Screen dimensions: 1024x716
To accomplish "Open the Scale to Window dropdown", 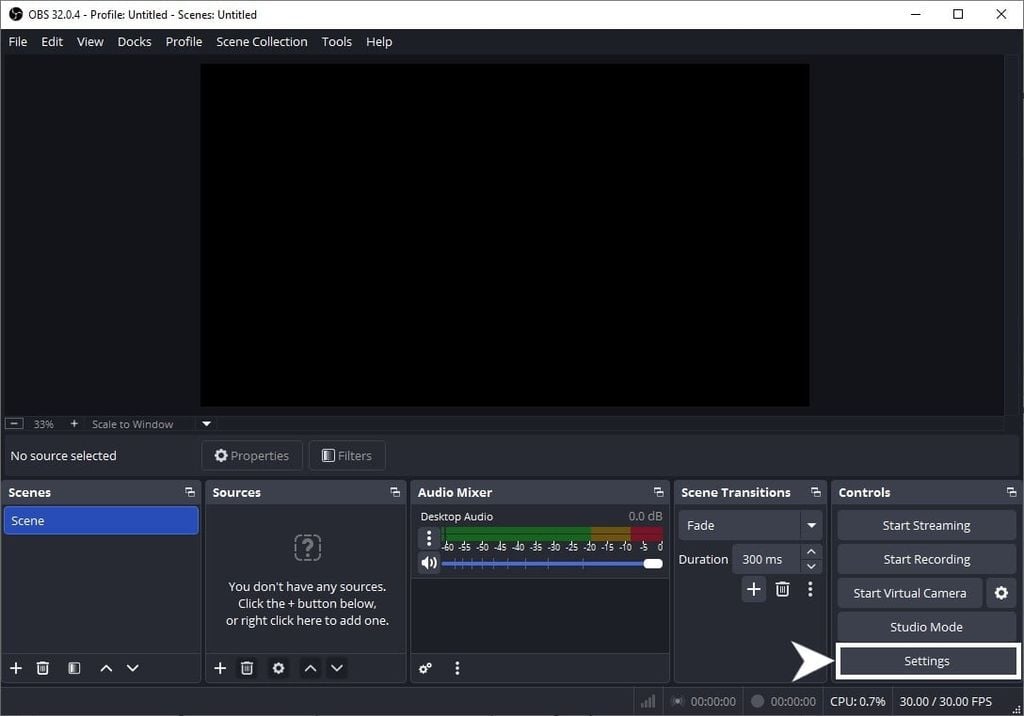I will (206, 423).
